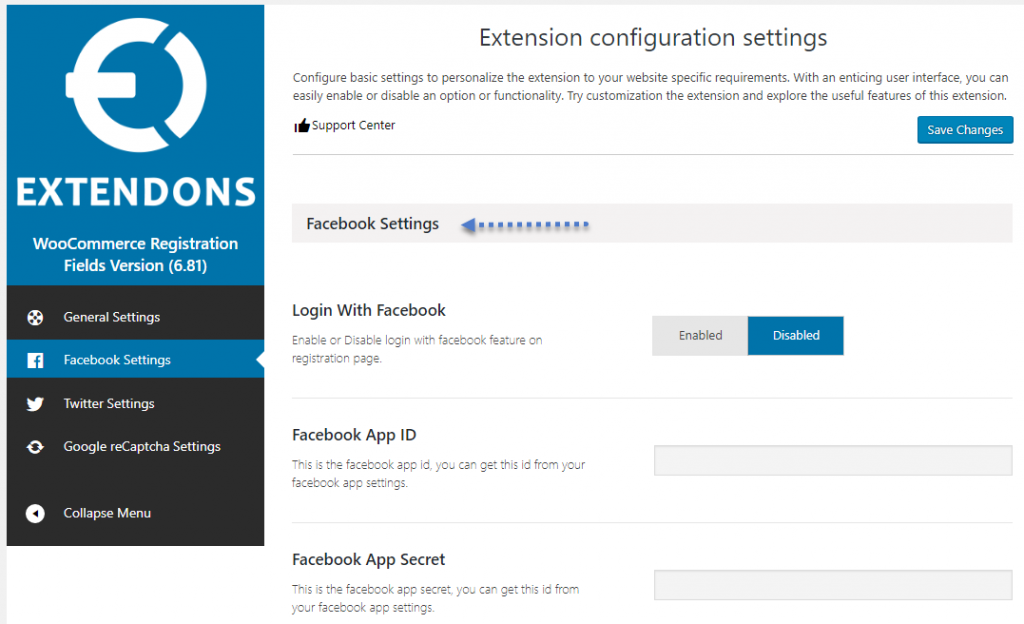Click the 'Configure basic settings' intro paragraph
The image size is (1024, 624).
tap(650, 87)
